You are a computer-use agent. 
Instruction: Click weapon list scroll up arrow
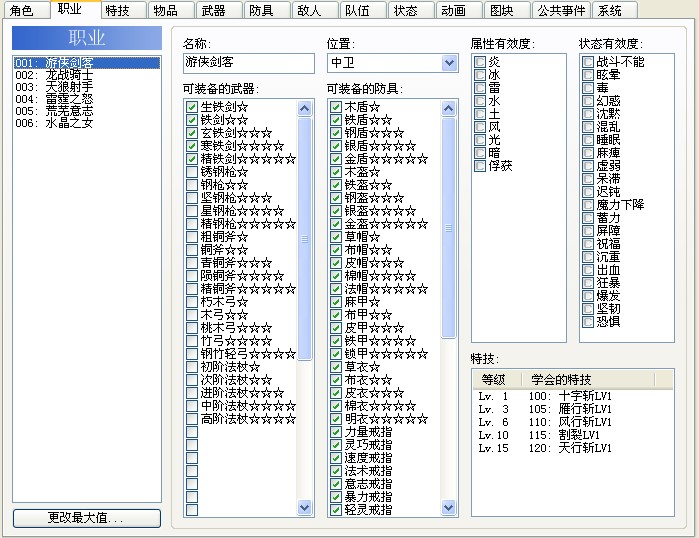pos(304,109)
